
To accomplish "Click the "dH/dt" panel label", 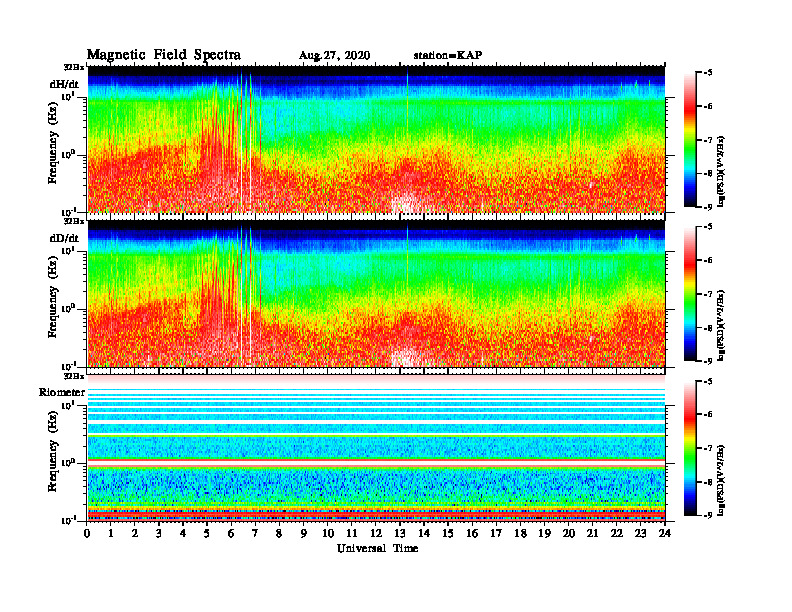I will point(64,84).
